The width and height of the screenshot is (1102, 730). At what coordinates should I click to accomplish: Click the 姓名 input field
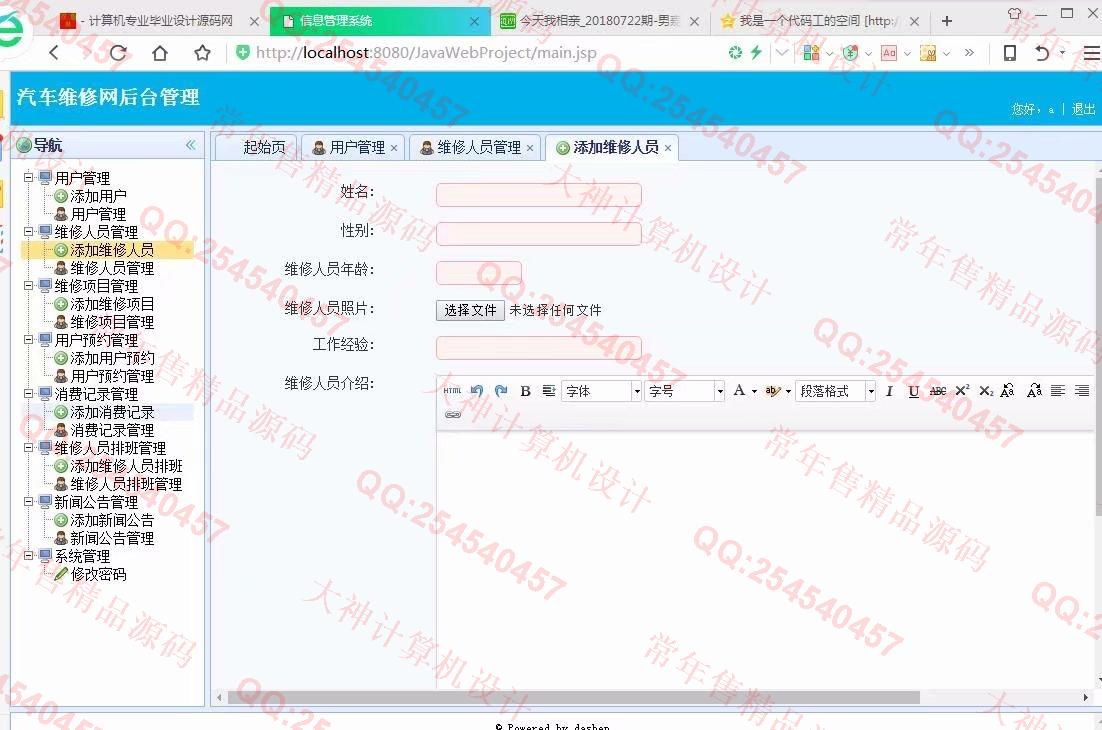tap(539, 195)
